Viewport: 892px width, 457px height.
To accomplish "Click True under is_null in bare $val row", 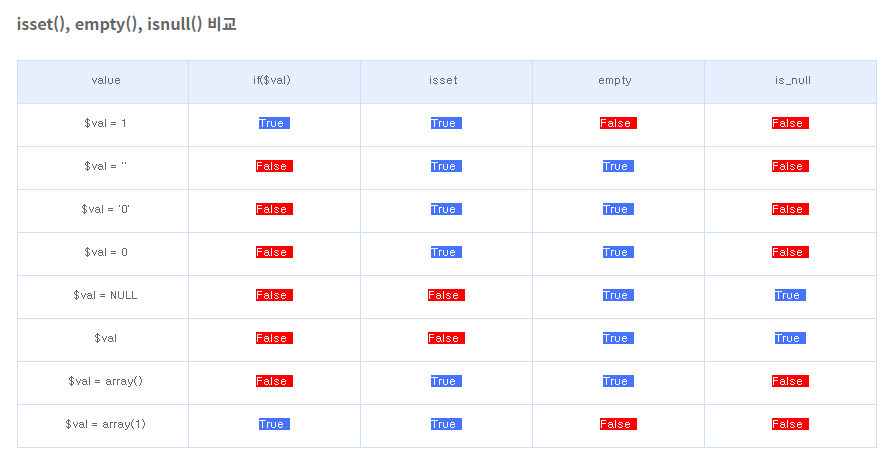I will (x=790, y=338).
